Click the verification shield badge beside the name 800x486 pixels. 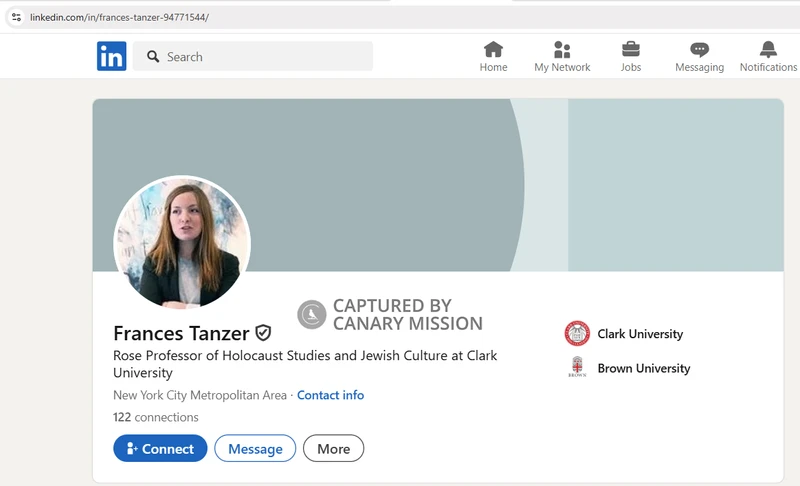coord(264,333)
